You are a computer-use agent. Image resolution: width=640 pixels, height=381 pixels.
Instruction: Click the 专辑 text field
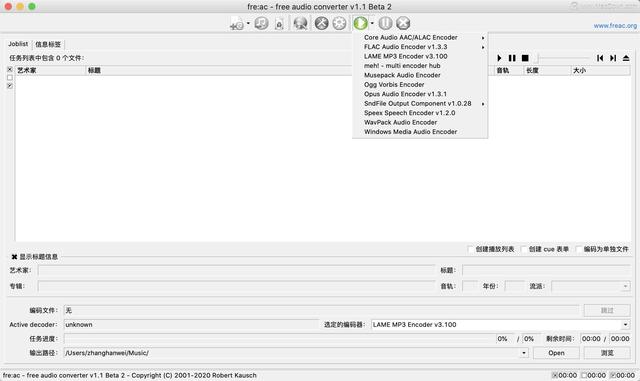click(236, 286)
